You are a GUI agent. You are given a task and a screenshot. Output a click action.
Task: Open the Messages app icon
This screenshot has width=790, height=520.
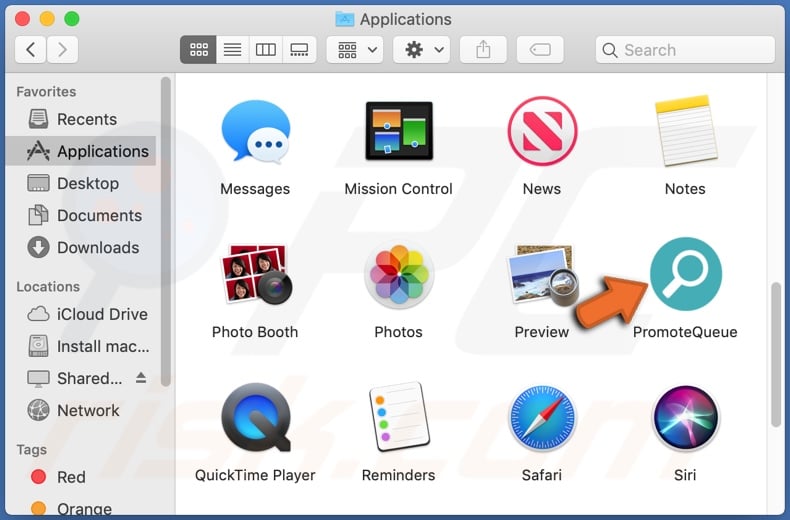tap(255, 131)
